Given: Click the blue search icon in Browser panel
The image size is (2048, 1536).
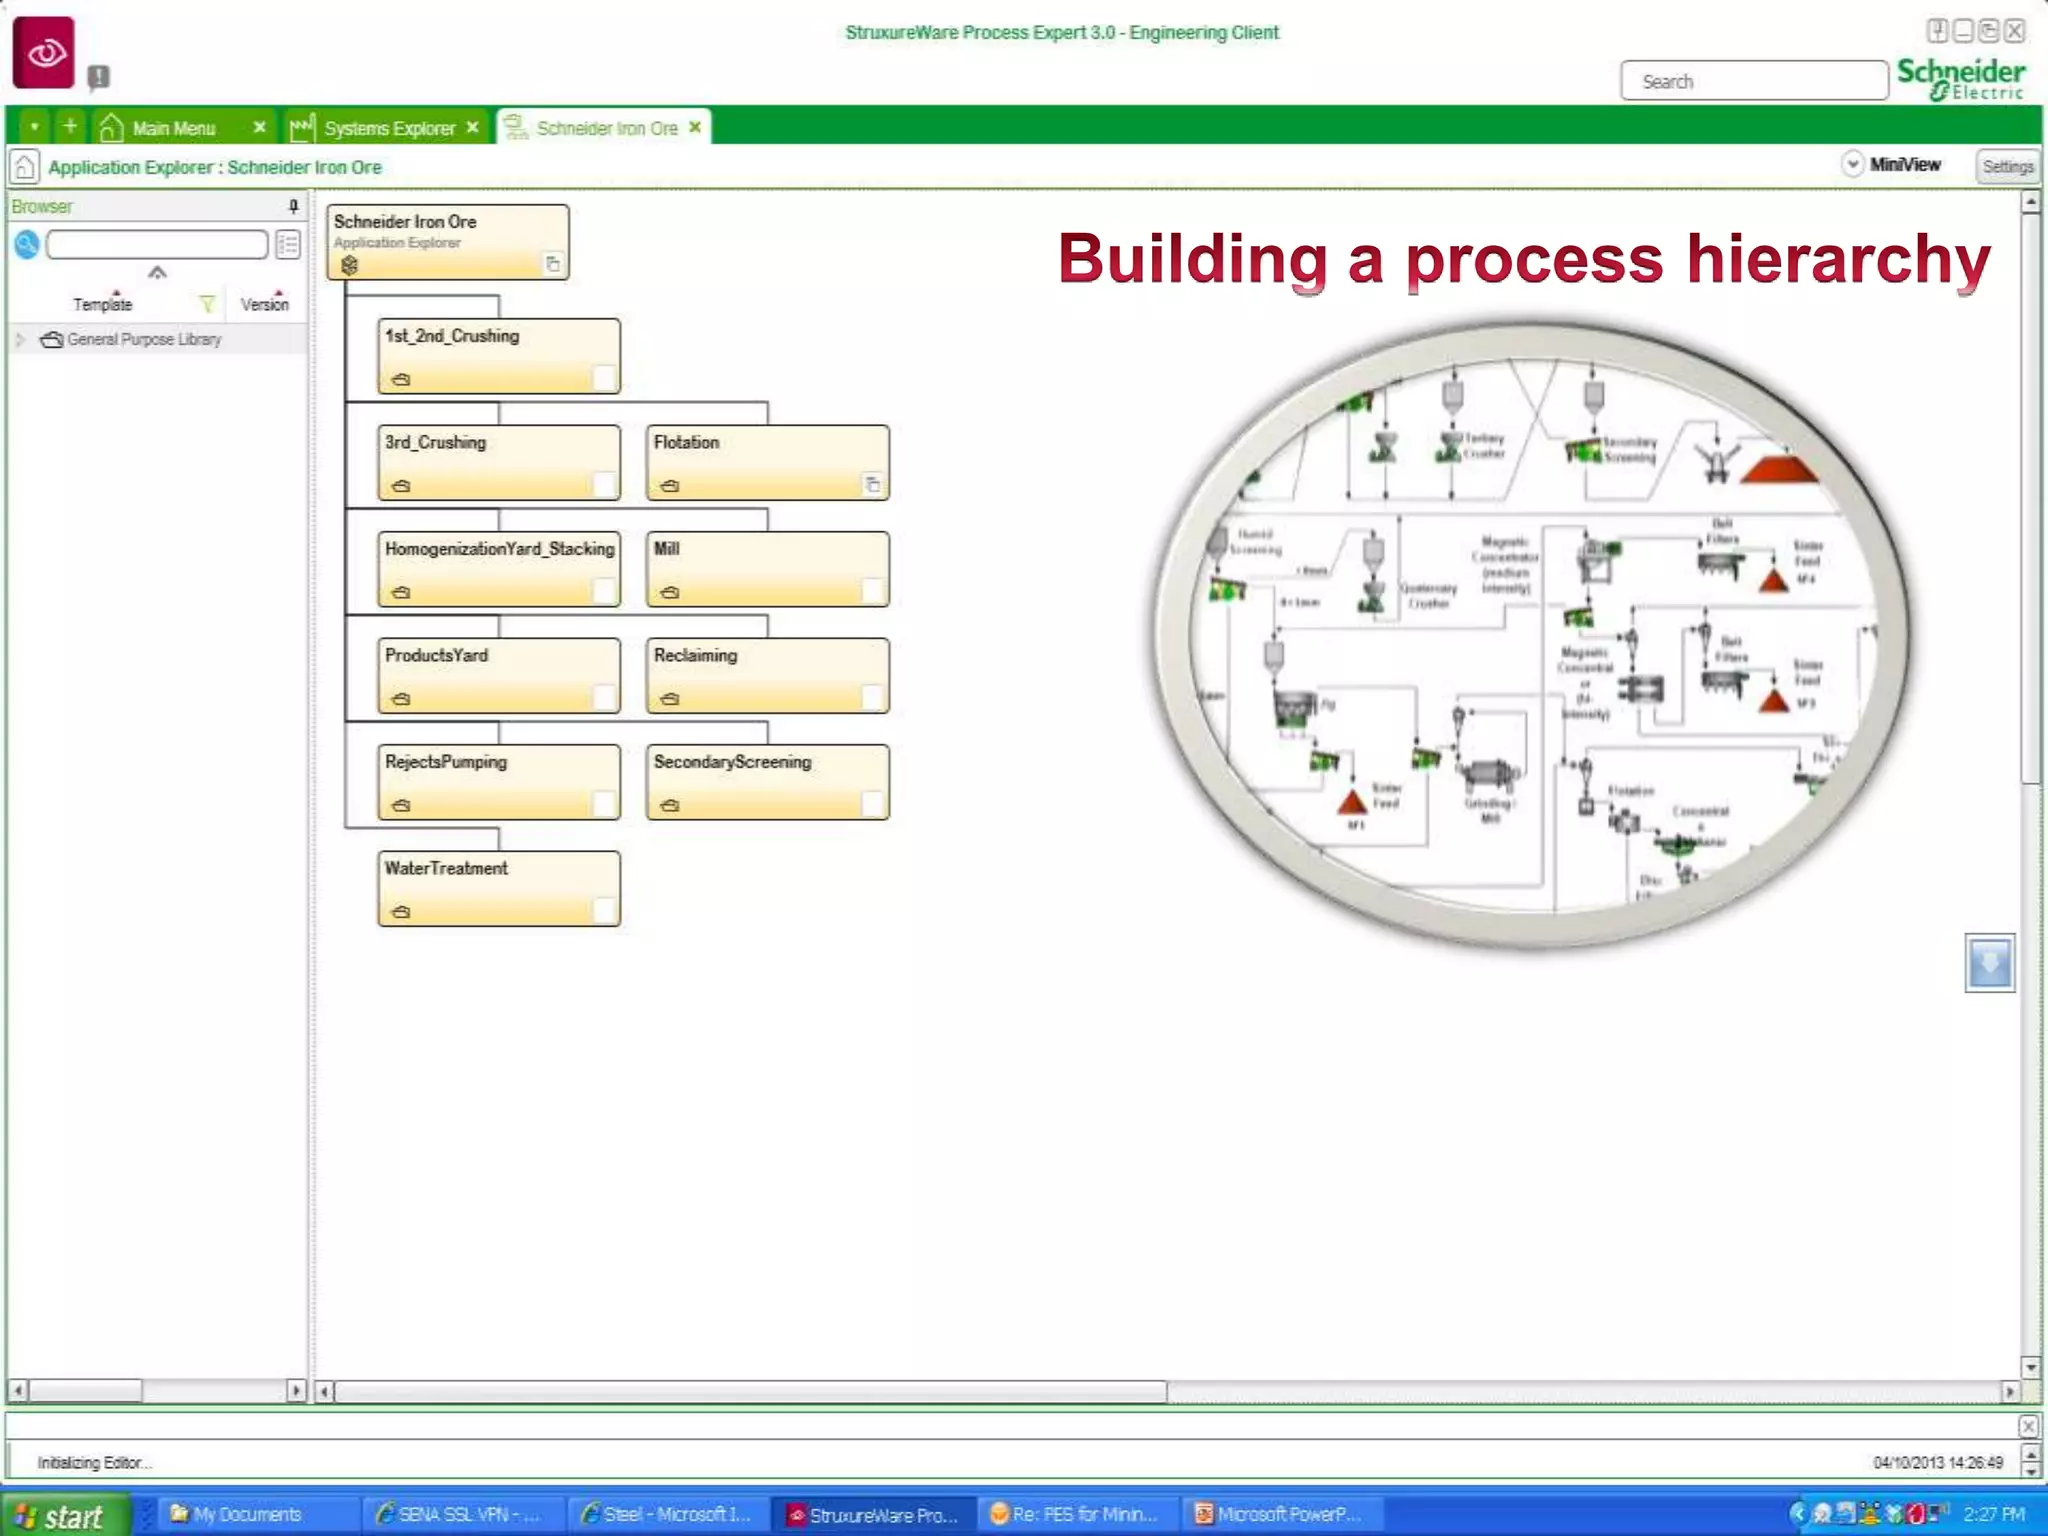Looking at the screenshot, I should [27, 244].
